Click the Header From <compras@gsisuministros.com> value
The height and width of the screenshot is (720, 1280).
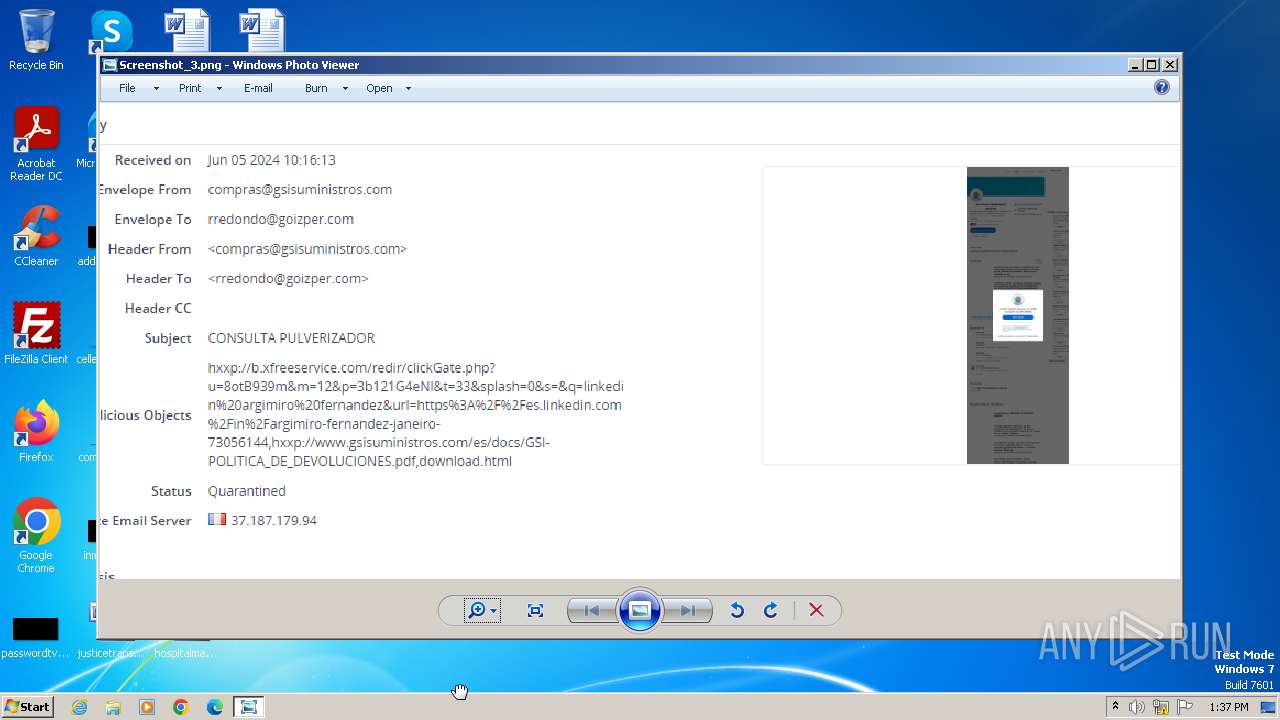click(307, 249)
